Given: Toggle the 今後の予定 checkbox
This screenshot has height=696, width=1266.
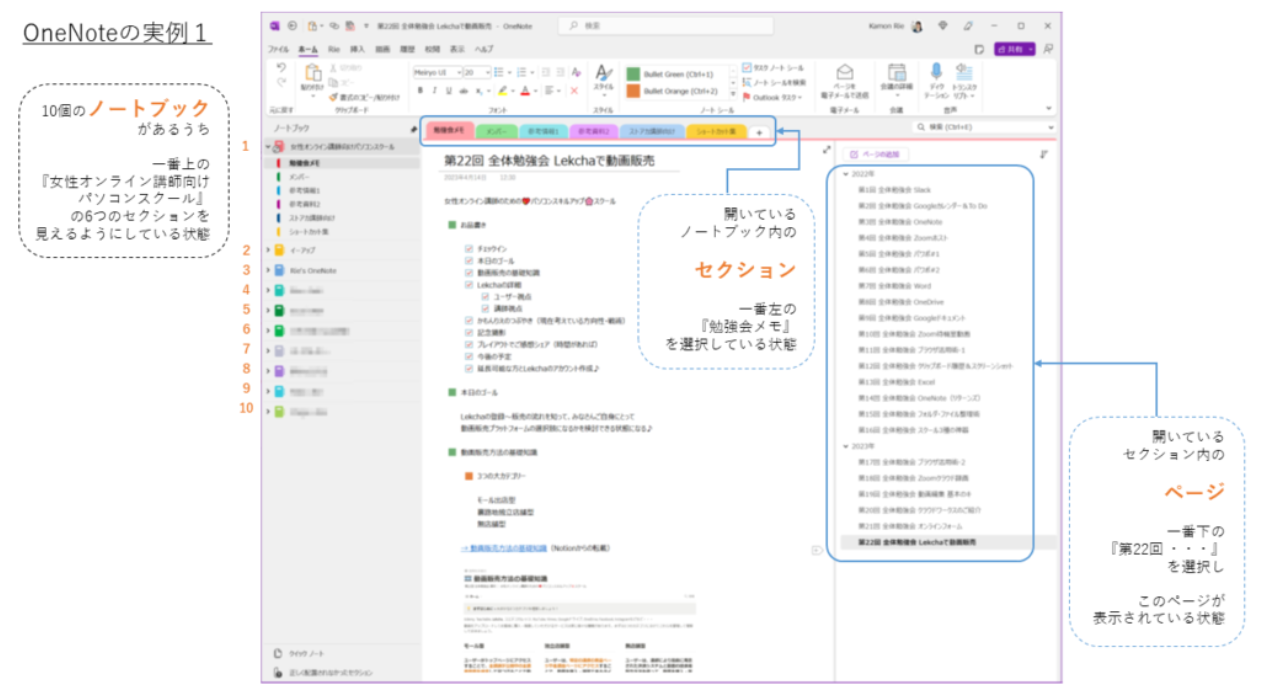Looking at the screenshot, I should pos(469,355).
